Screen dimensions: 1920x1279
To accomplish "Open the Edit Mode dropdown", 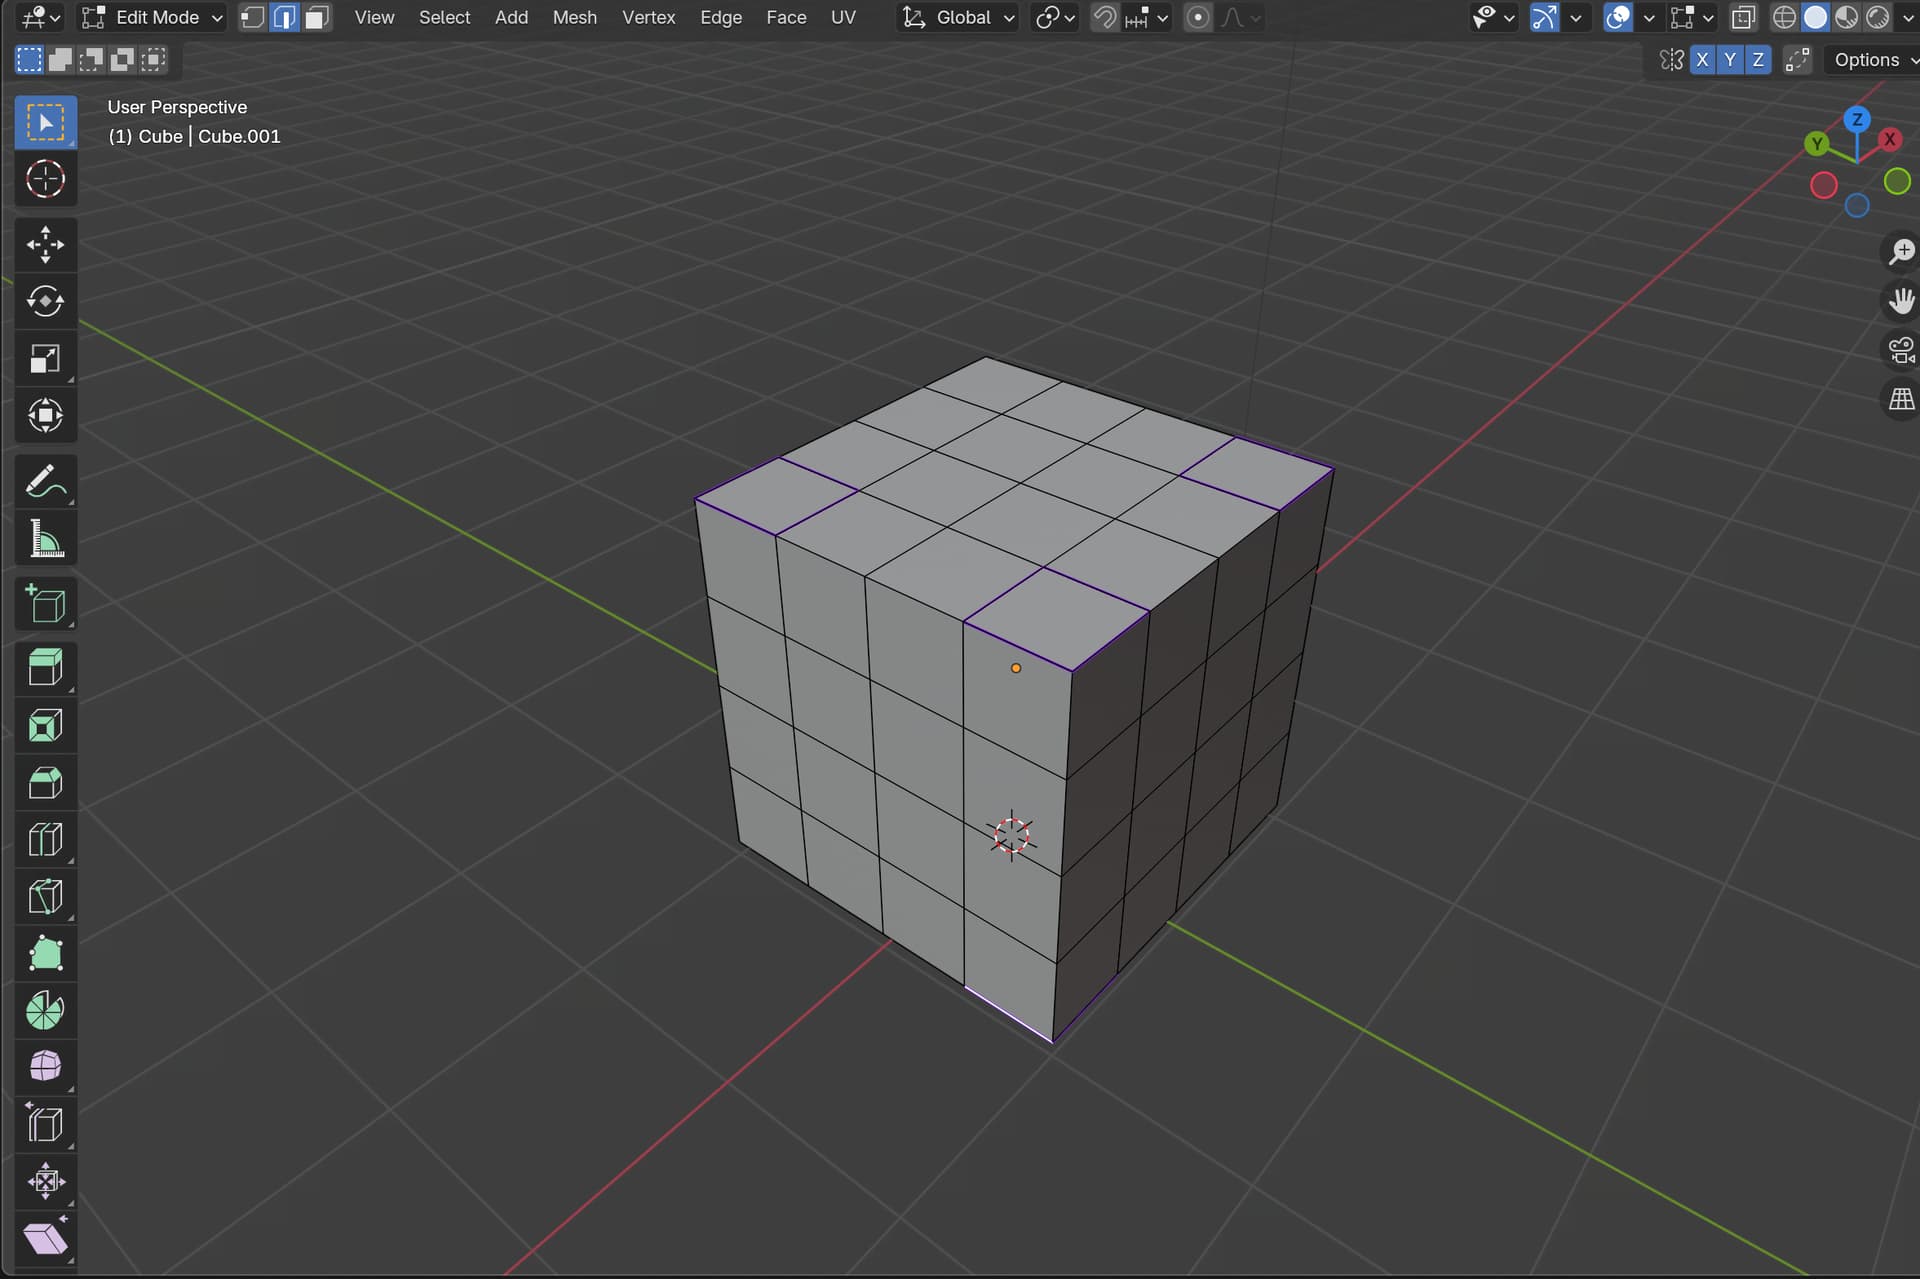I will [x=152, y=17].
